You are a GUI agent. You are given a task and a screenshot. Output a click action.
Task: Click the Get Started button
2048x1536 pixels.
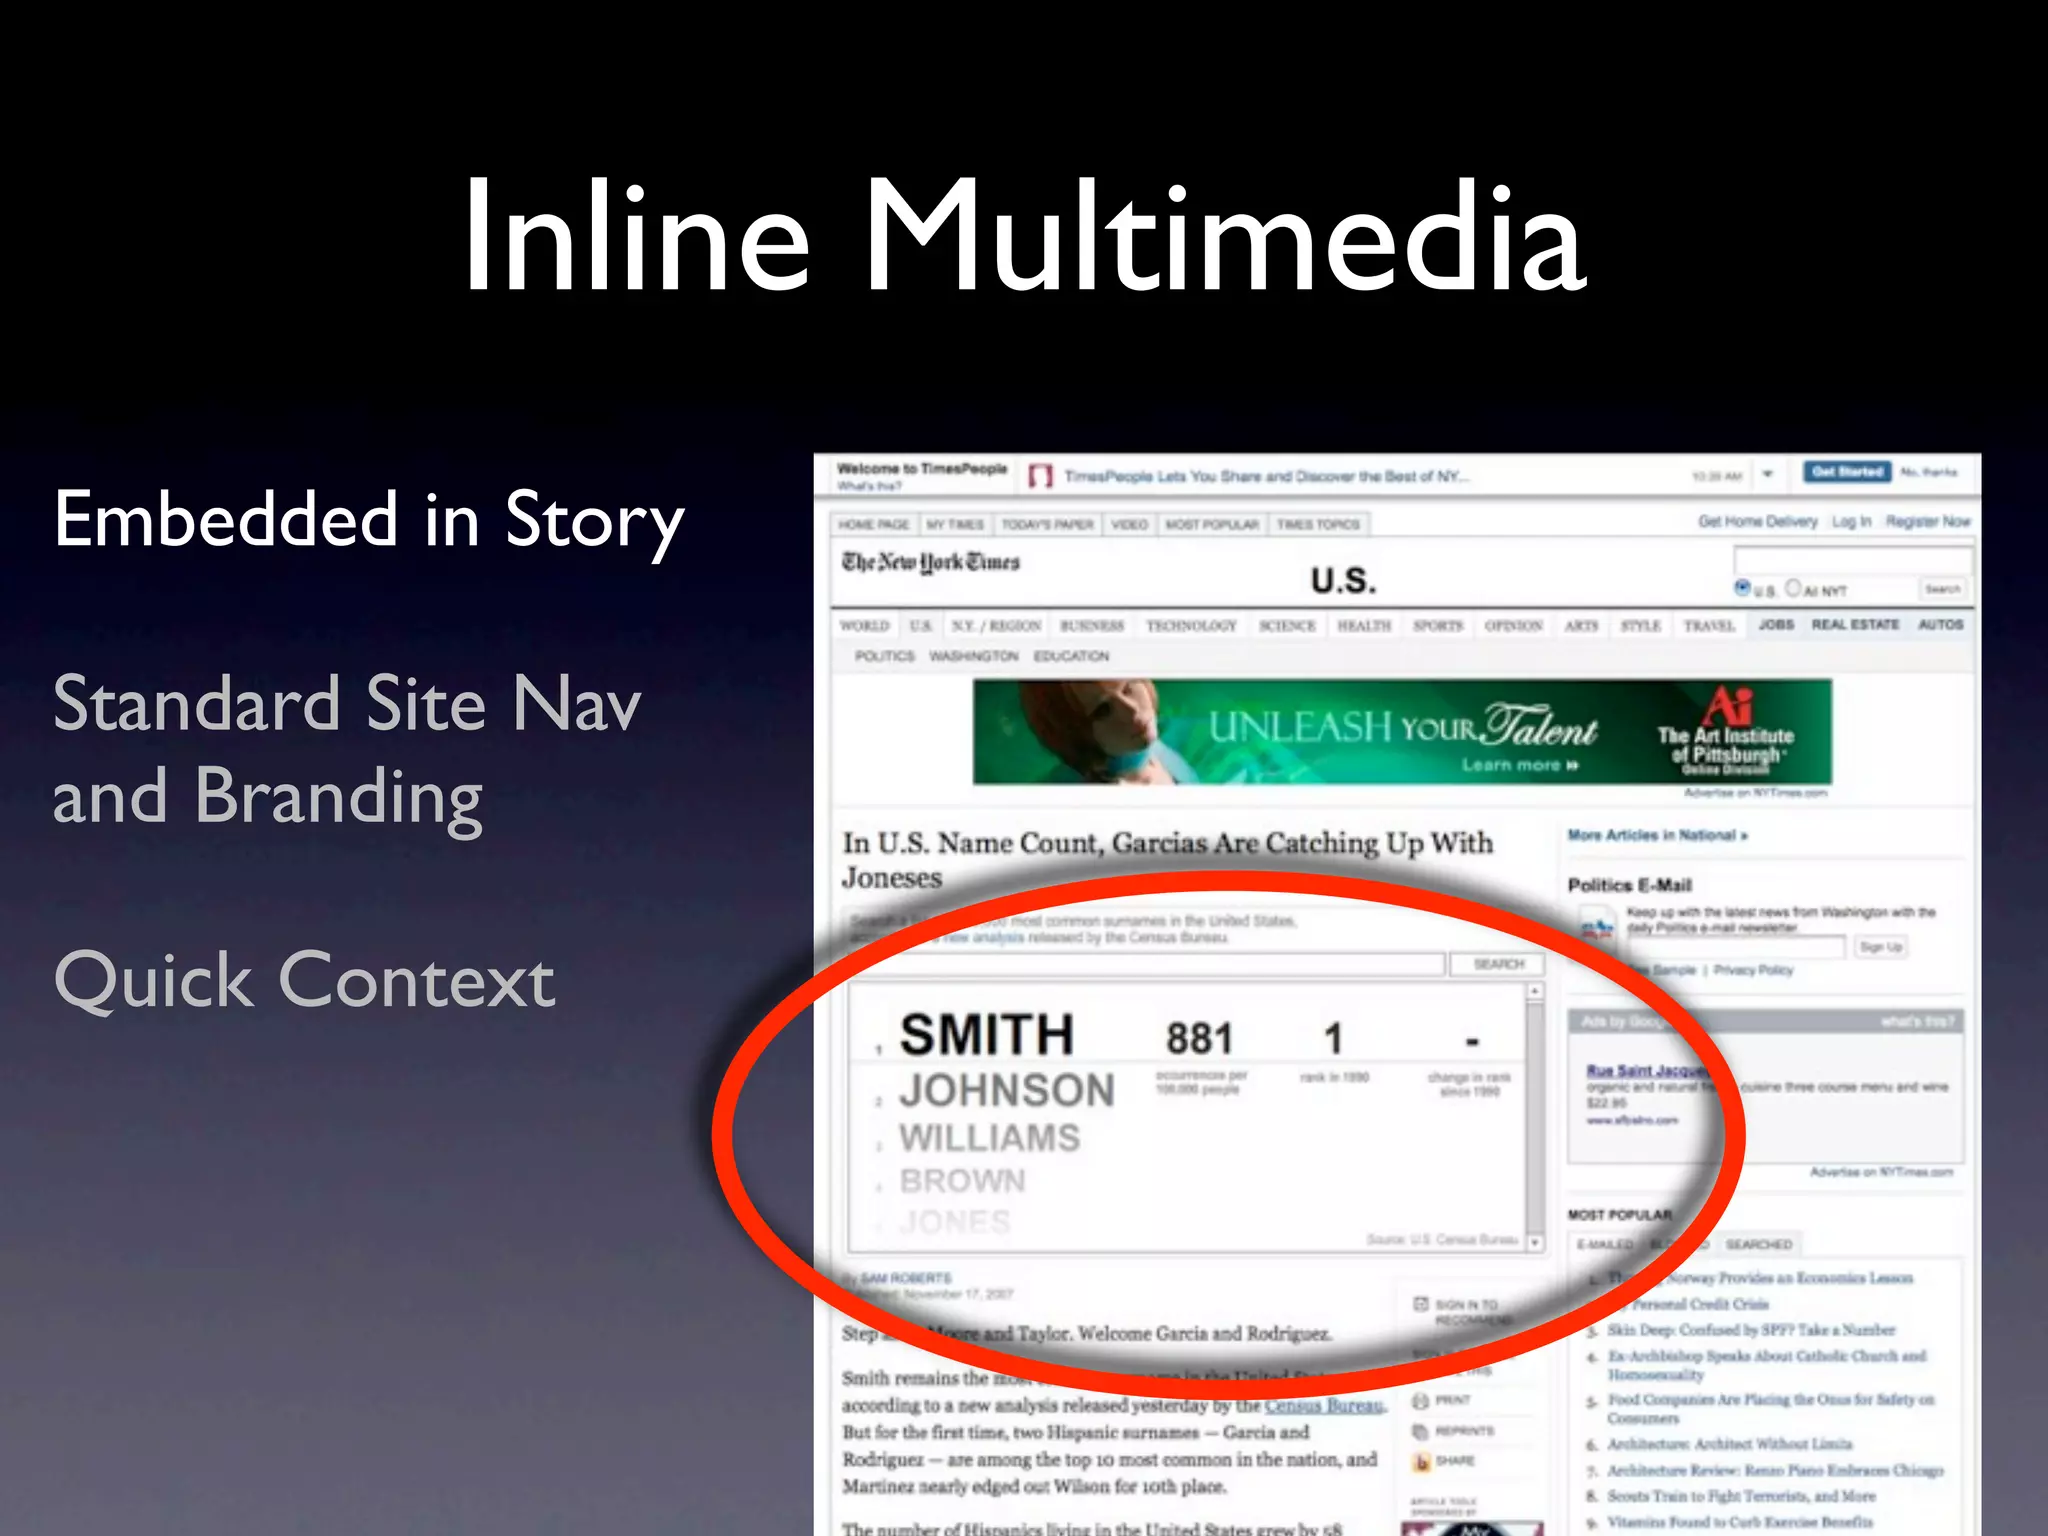[x=1847, y=471]
